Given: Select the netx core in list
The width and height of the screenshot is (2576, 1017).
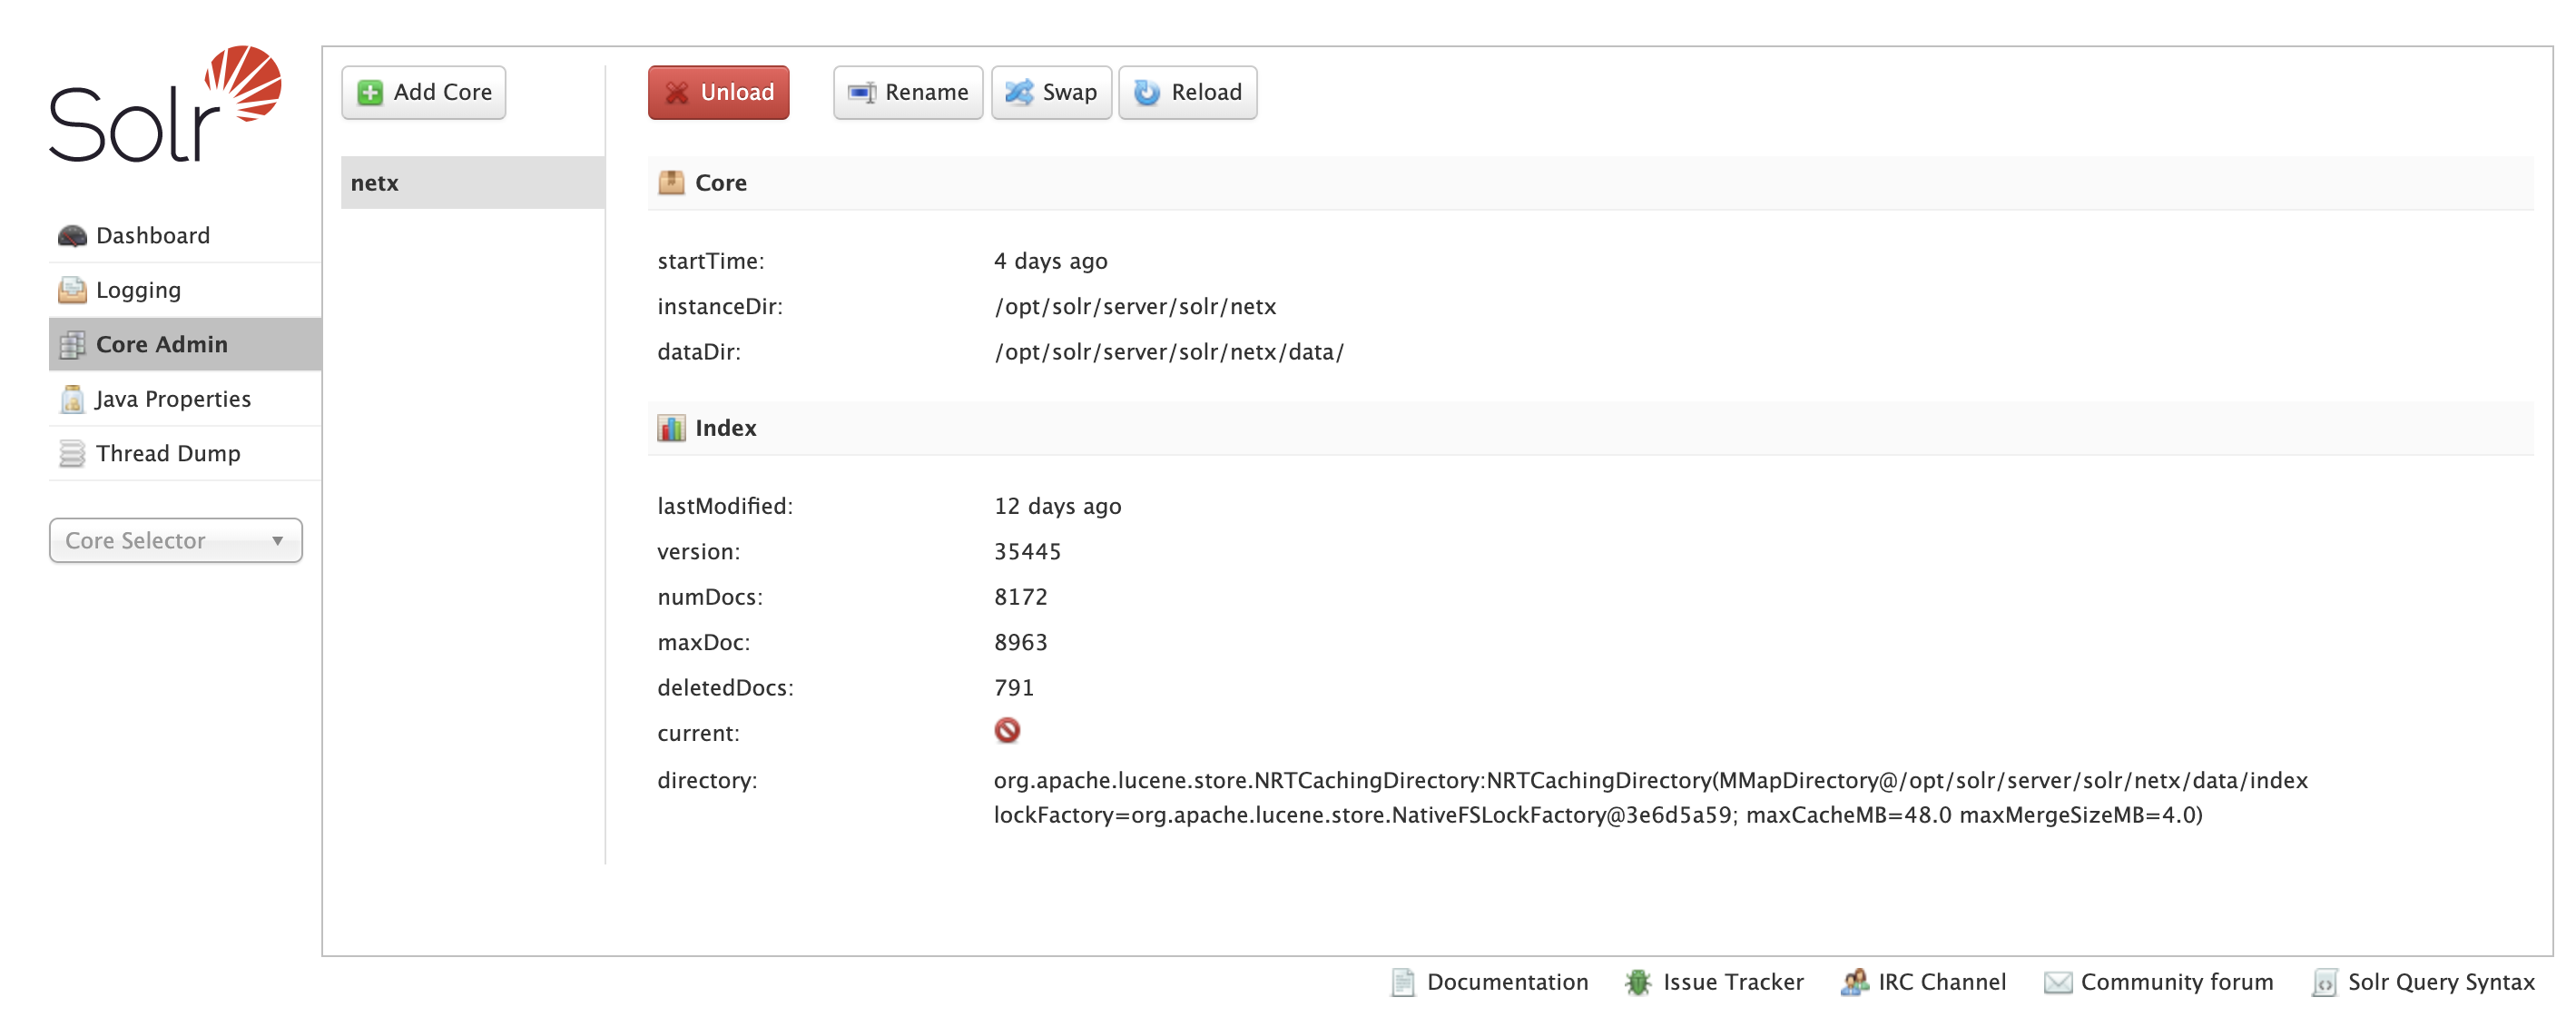Looking at the screenshot, I should [x=471, y=183].
